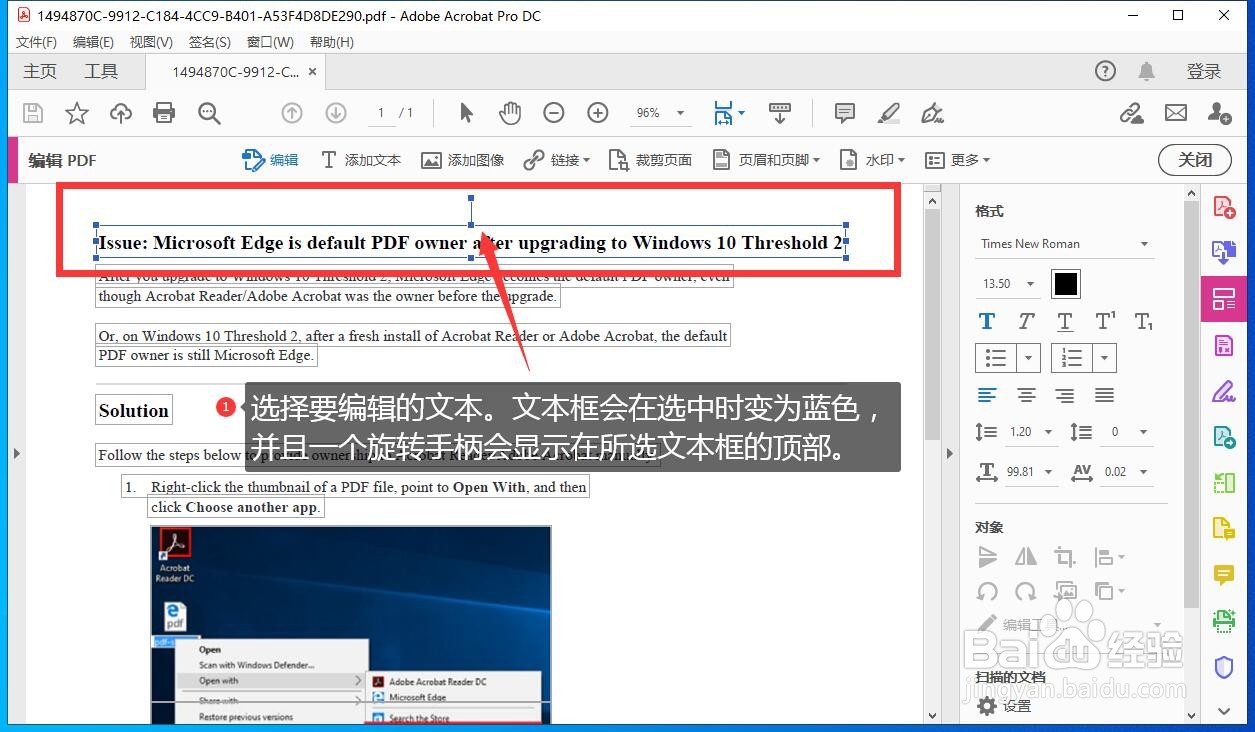Open the green Scan & OCR sidebar tool

[1224, 621]
